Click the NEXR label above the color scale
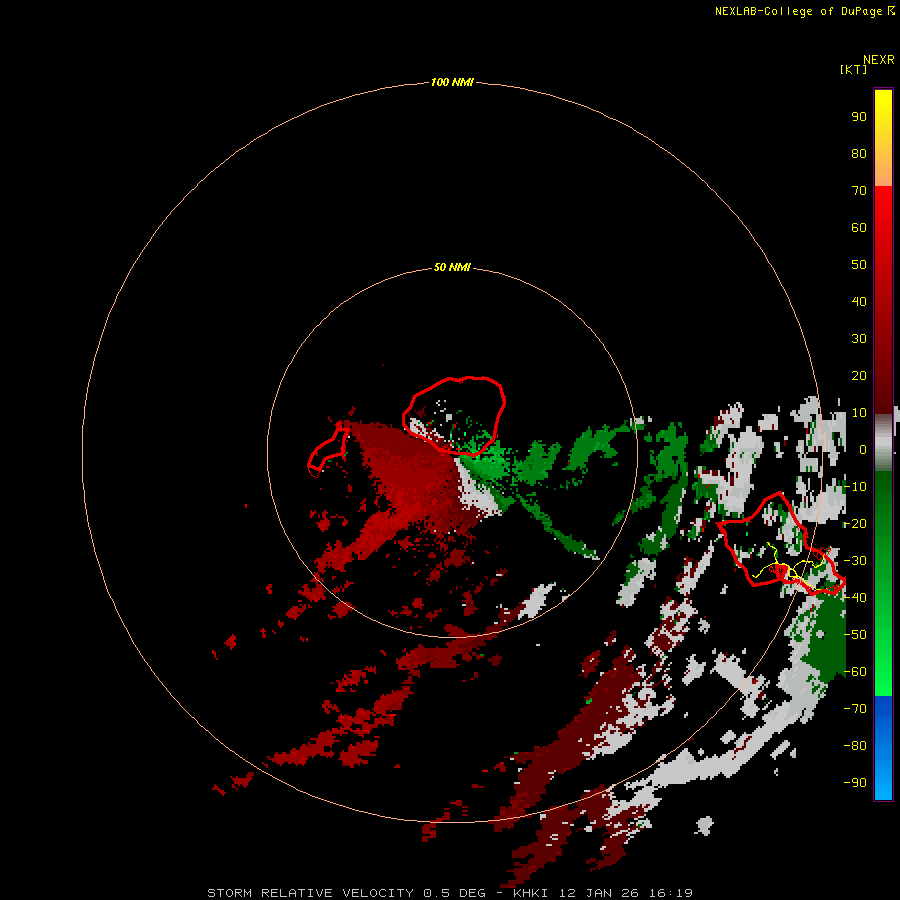The image size is (900, 900). (878, 60)
